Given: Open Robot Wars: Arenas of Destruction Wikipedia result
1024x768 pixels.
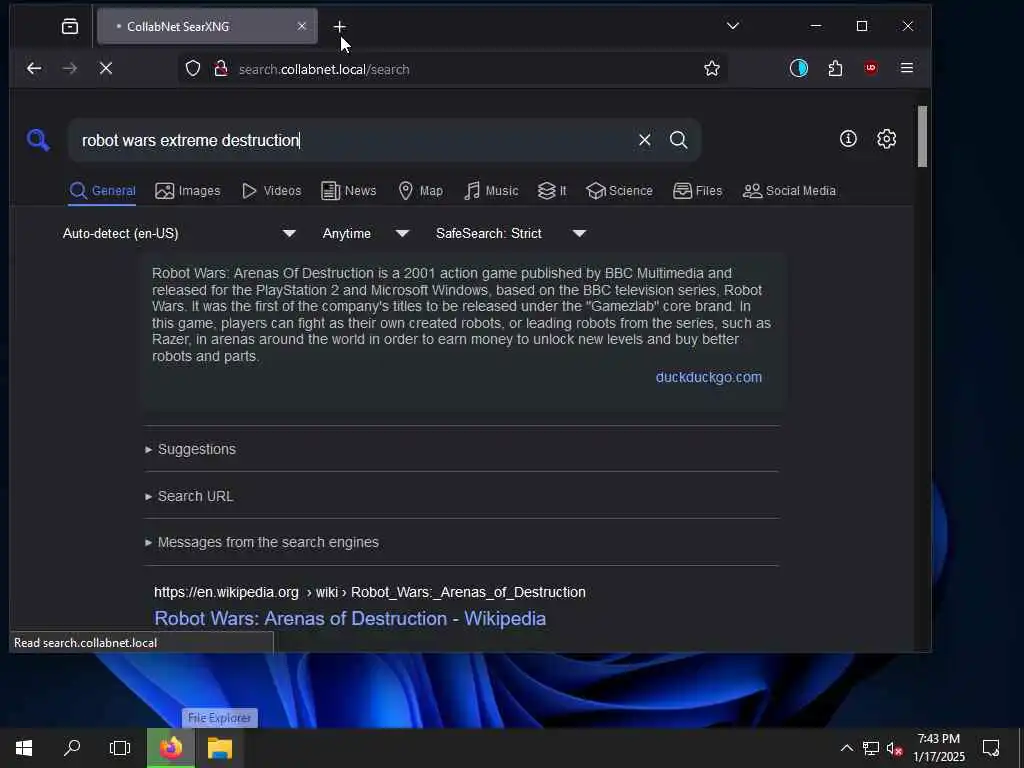Looking at the screenshot, I should (350, 618).
